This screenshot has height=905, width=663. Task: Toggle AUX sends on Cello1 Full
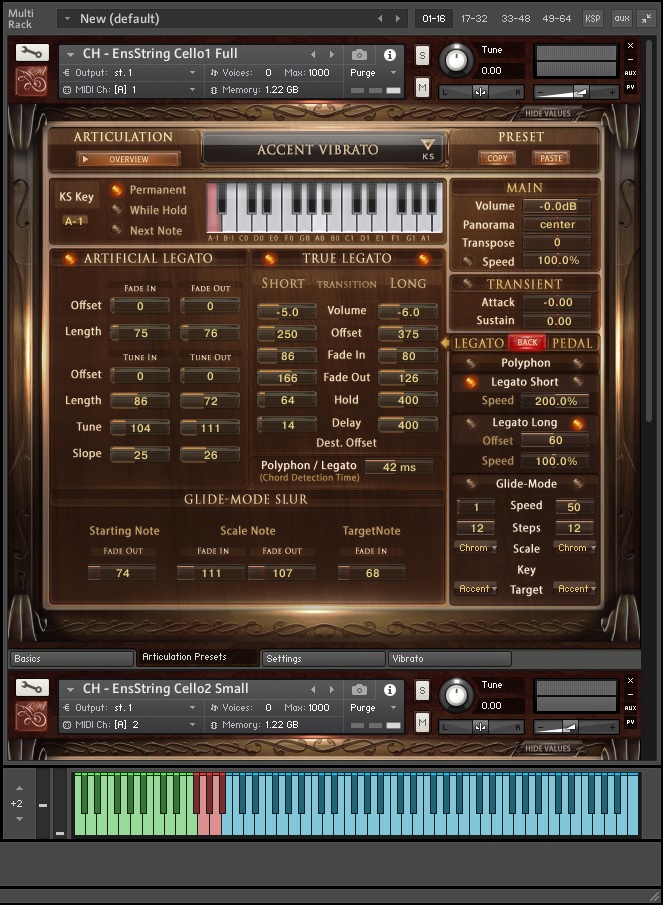click(630, 73)
